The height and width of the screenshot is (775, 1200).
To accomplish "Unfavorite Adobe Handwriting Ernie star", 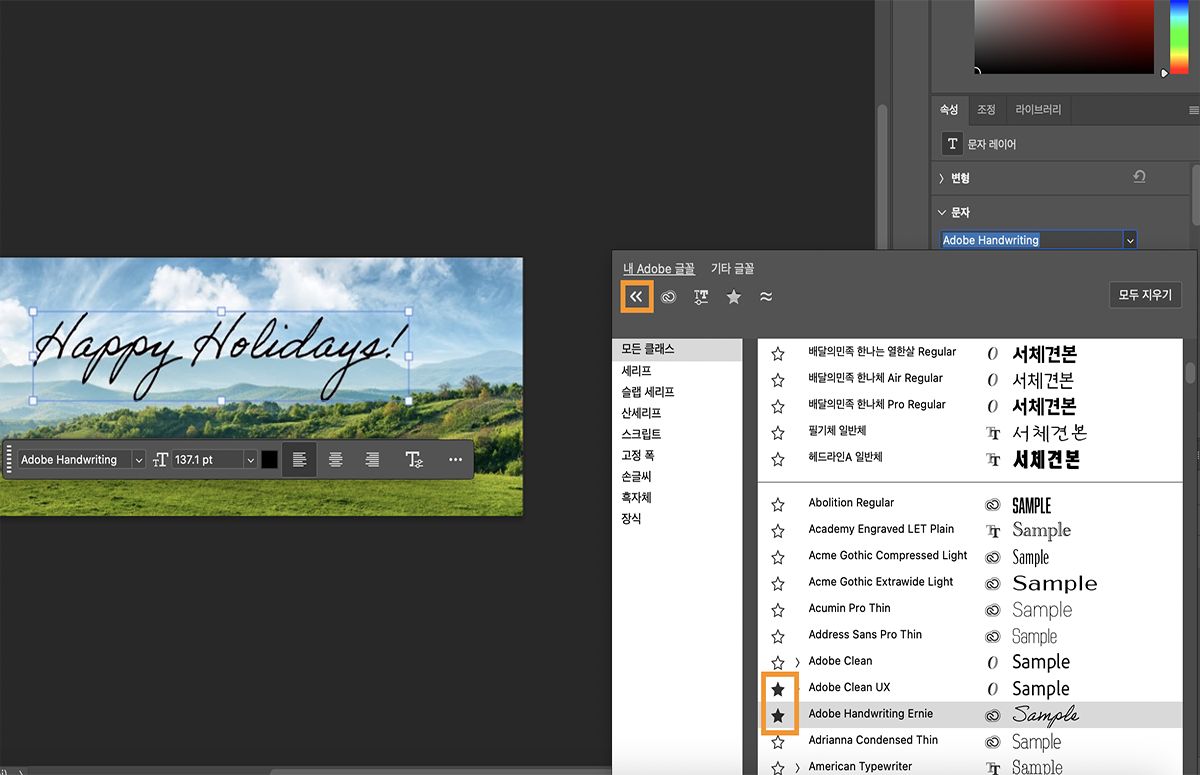I will [778, 715].
